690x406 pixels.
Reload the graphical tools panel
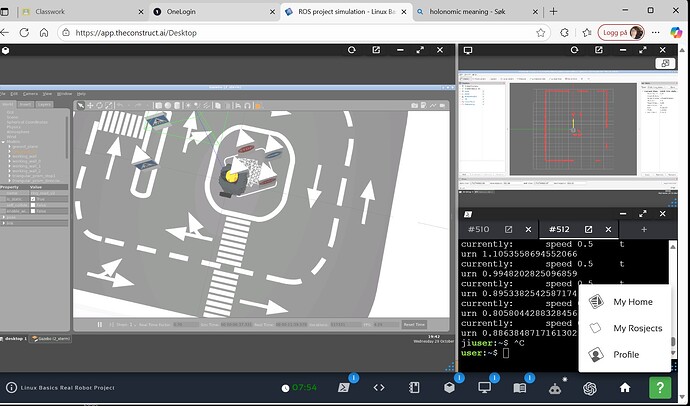tap(574, 50)
